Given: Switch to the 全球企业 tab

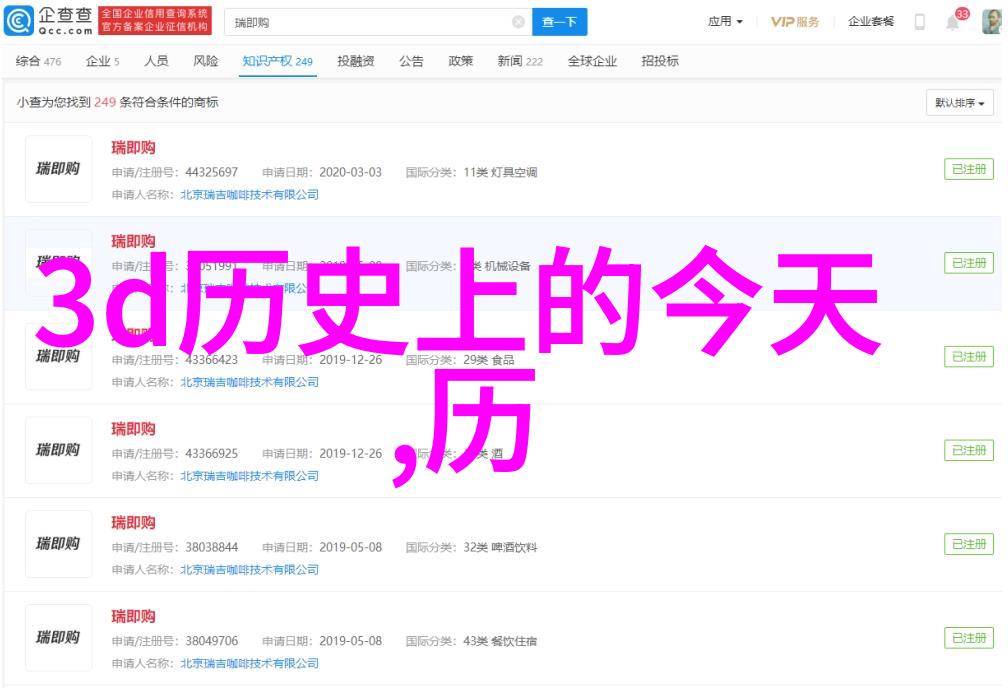Looking at the screenshot, I should click(592, 61).
